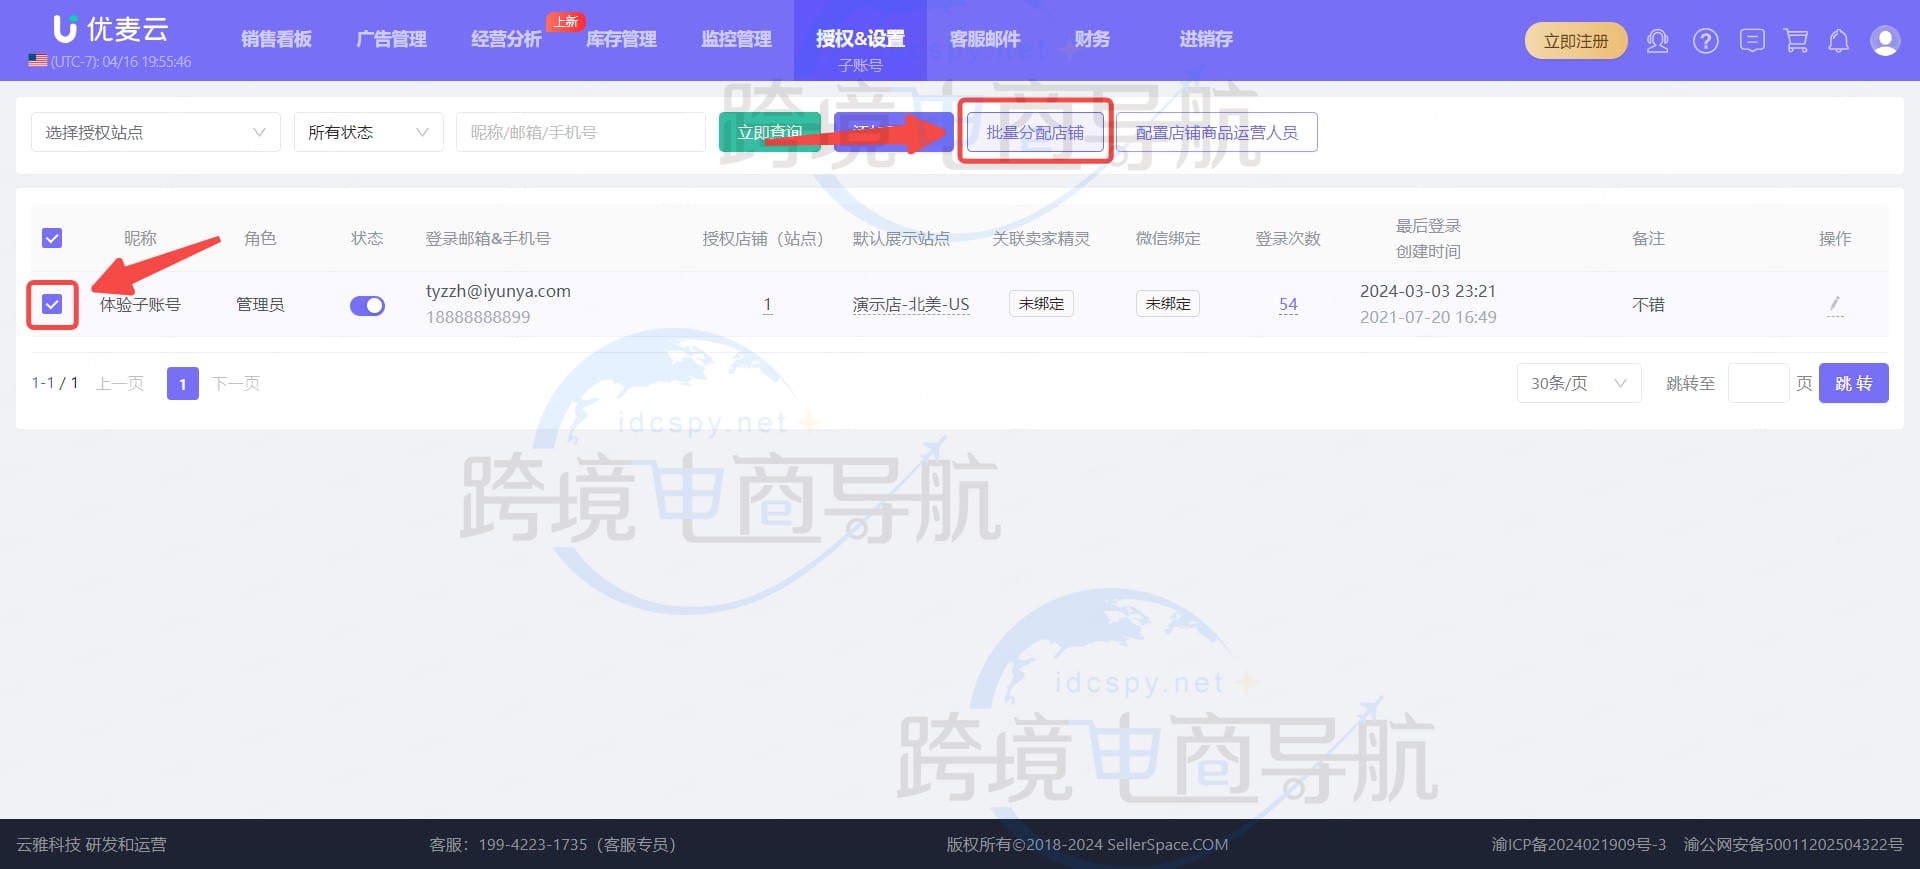Open the 30条/页 page size dropdown

click(1578, 383)
